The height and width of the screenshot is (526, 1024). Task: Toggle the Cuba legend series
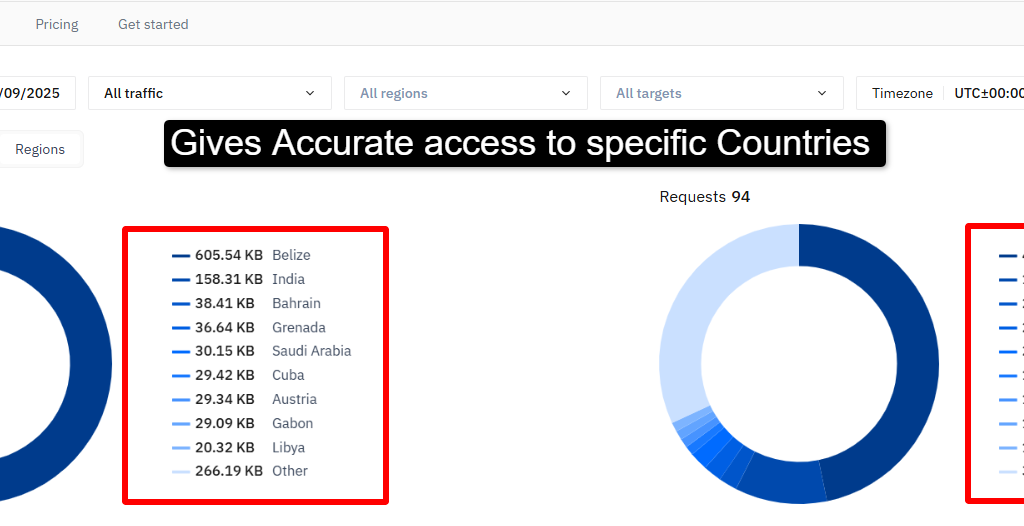point(288,375)
